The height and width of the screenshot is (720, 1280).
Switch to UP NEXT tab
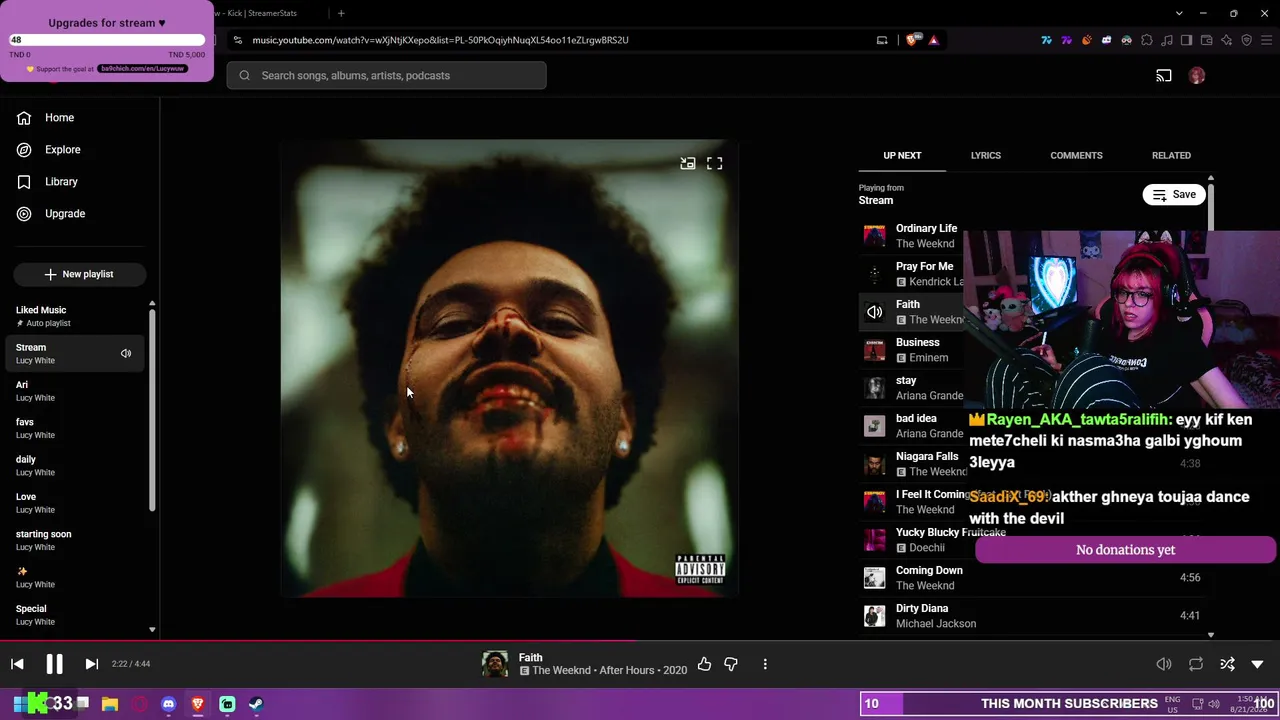(902, 156)
